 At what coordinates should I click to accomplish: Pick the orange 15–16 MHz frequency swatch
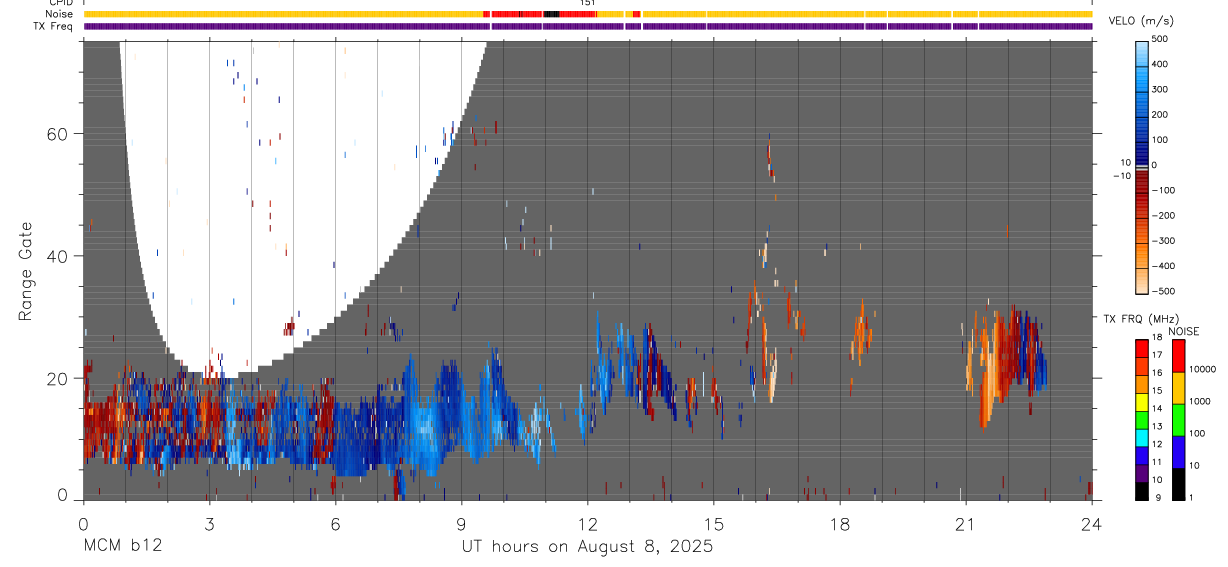point(1142,383)
